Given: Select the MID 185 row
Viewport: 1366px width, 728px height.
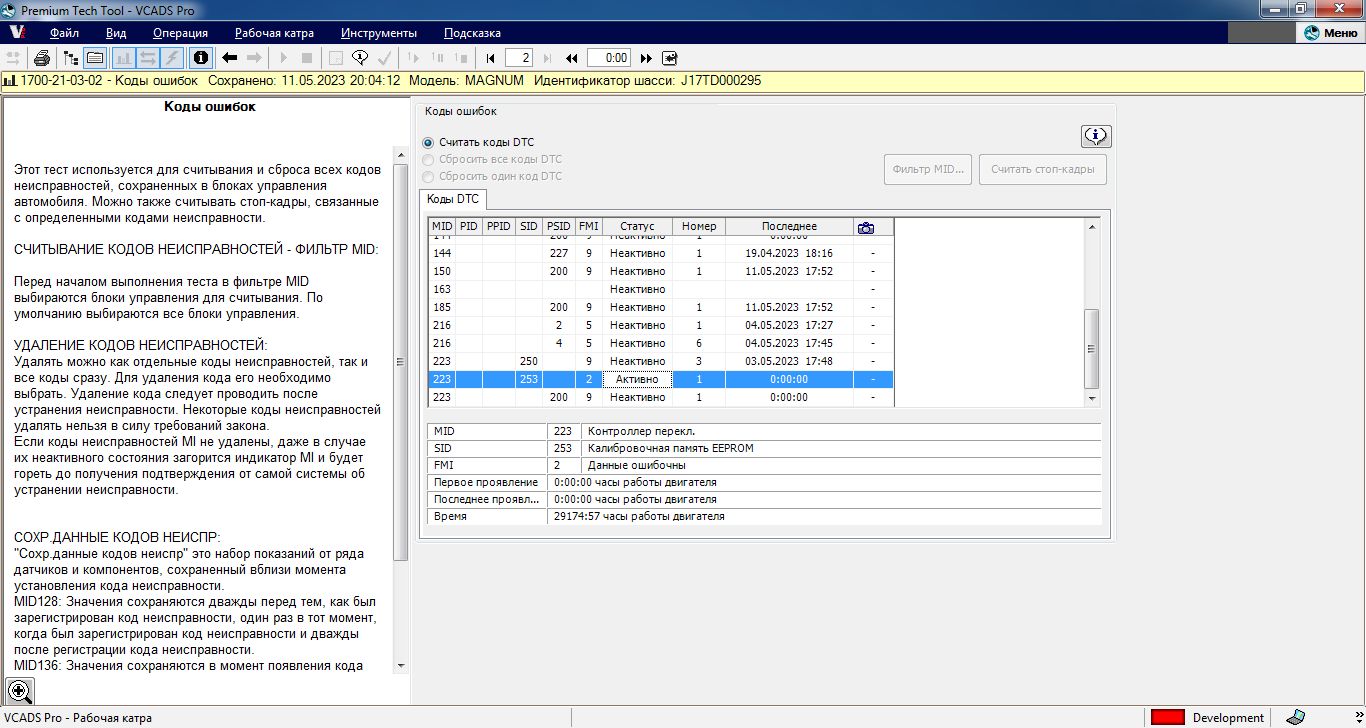Looking at the screenshot, I should click(661, 307).
